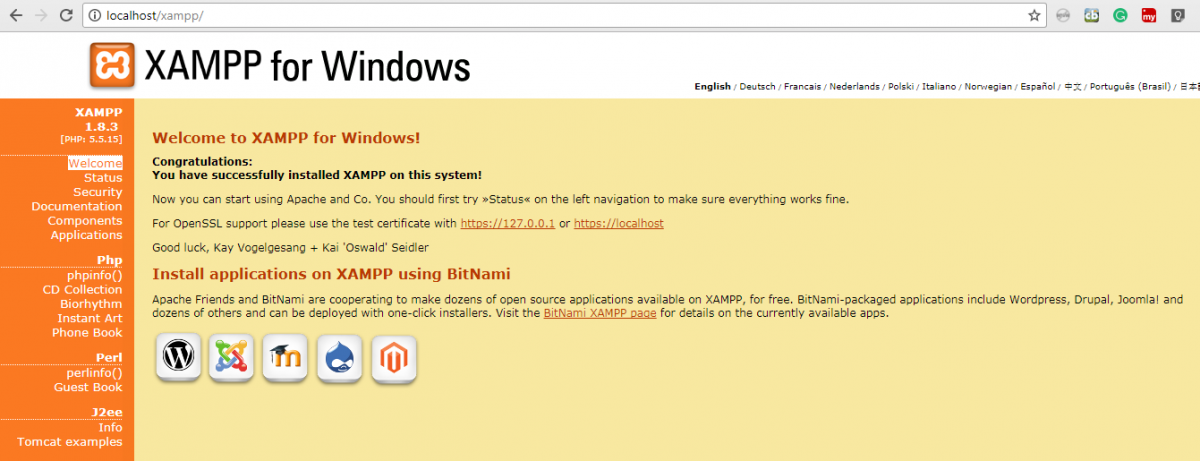1200x461 pixels.
Task: Open the https://127.0.0.1 link
Action: (x=507, y=224)
